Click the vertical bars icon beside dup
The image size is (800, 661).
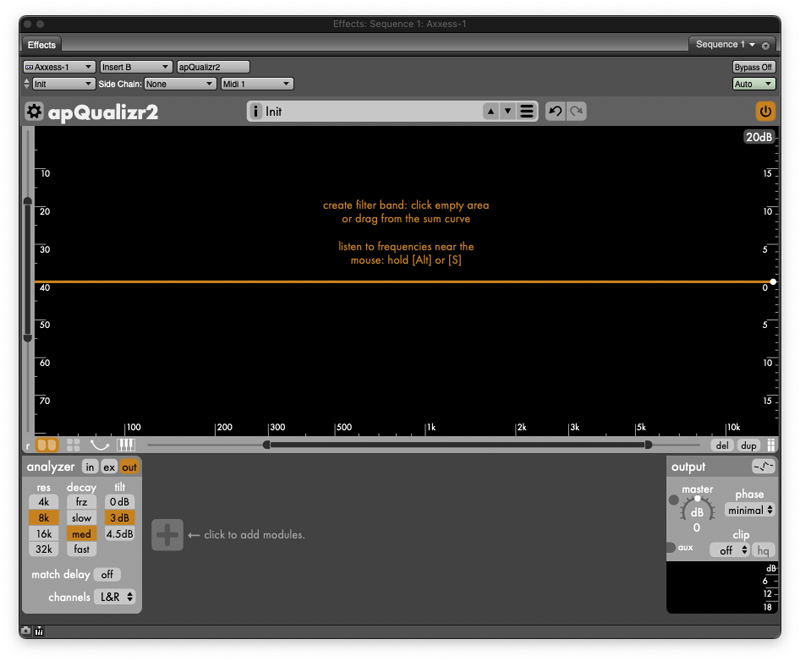click(770, 445)
